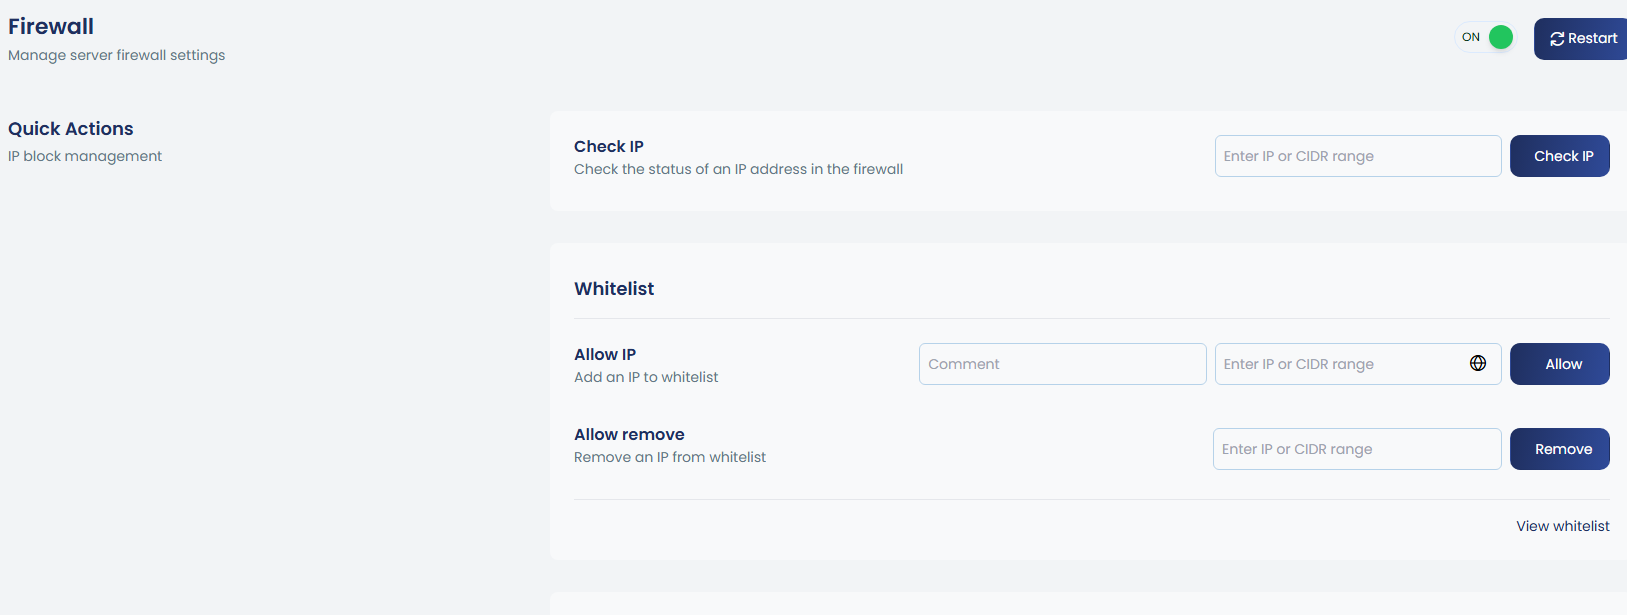Click the Whitelist section title
The image size is (1627, 615).
tap(614, 289)
